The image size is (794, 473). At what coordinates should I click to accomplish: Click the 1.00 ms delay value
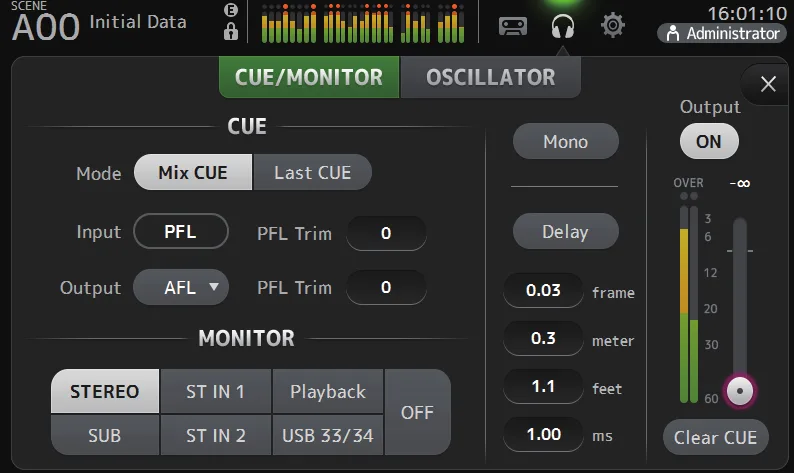[543, 434]
